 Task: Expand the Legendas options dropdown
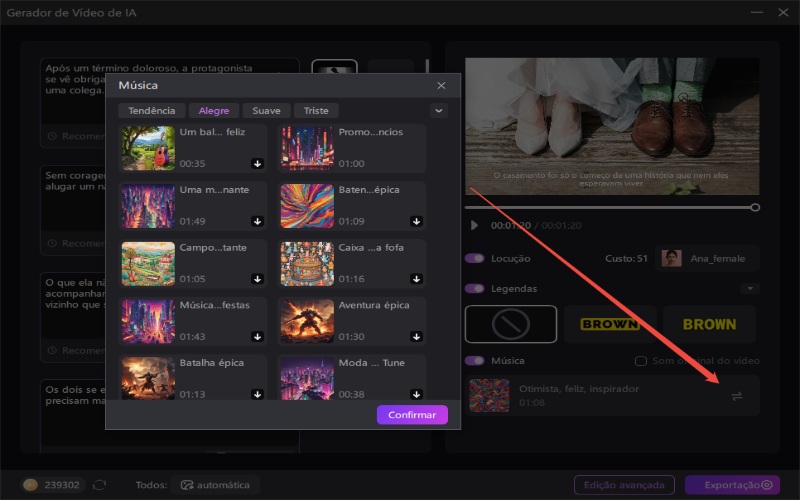(x=750, y=289)
